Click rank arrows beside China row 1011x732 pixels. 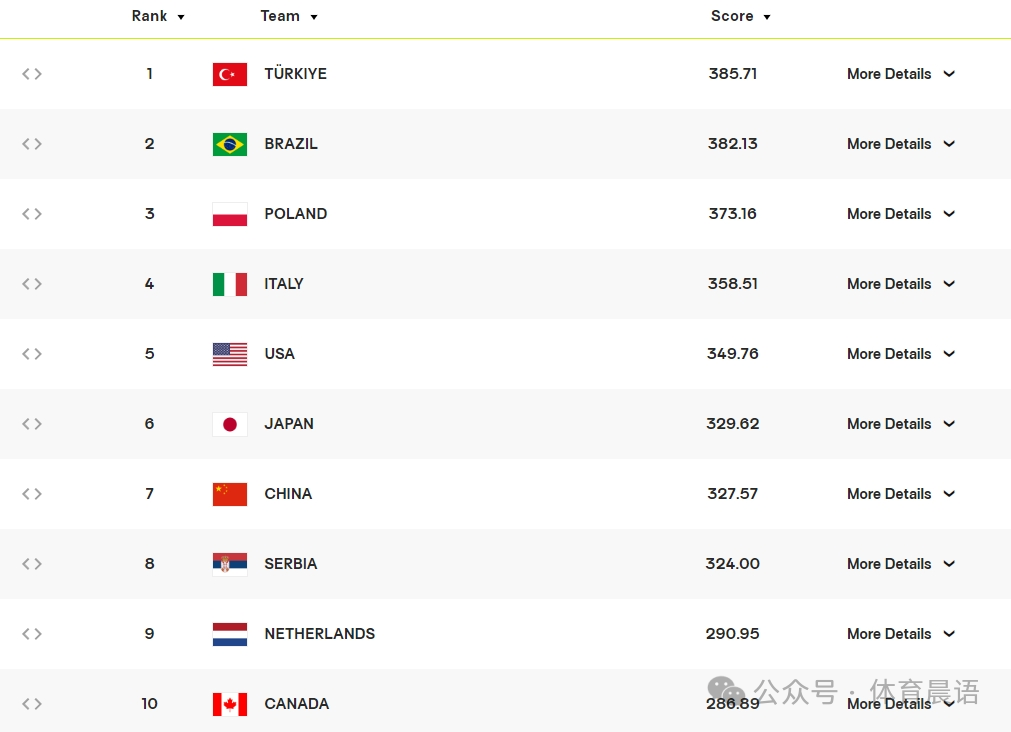click(x=32, y=494)
